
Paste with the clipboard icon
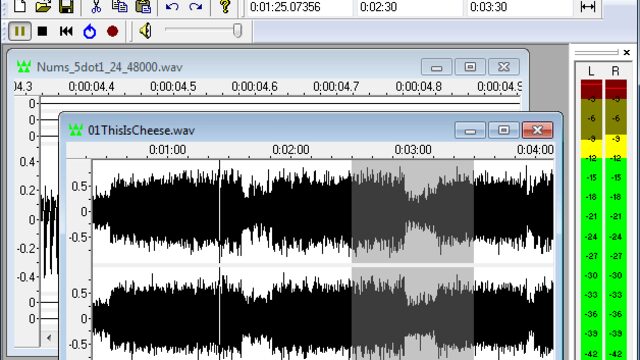point(143,6)
